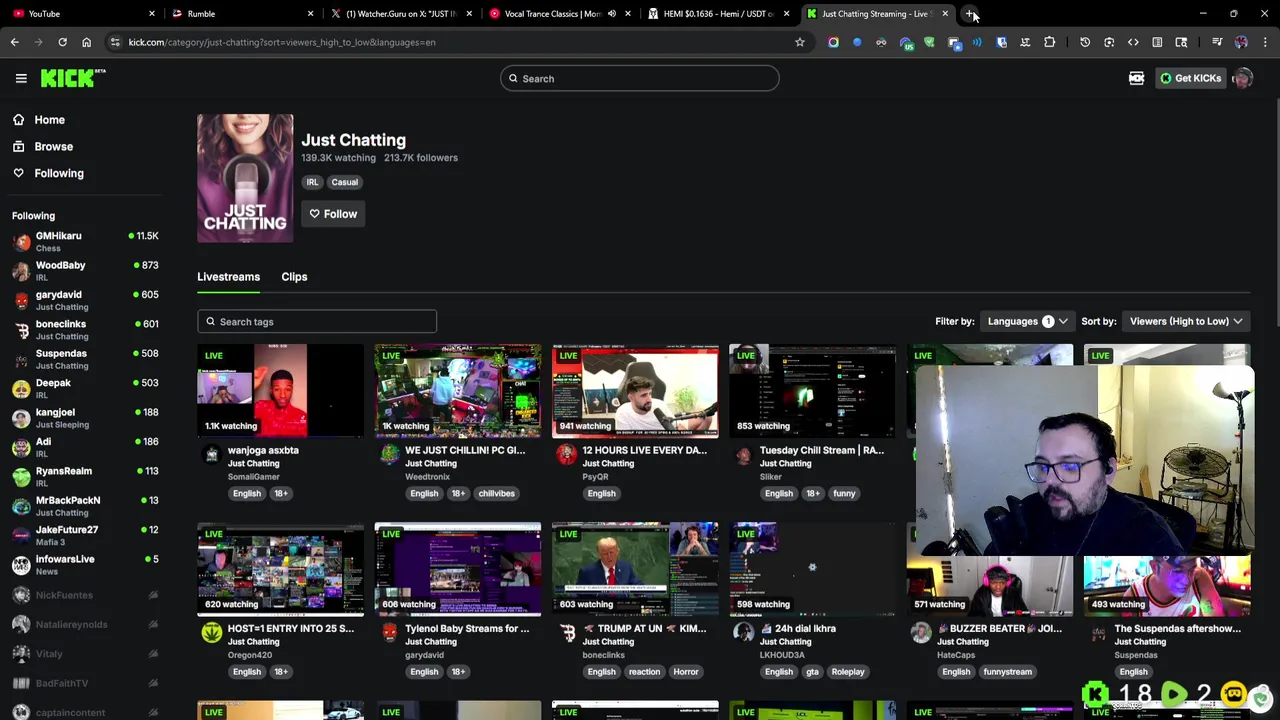Open the Kick sidebar hamburger menu
Image resolution: width=1280 pixels, height=720 pixels.
21,78
